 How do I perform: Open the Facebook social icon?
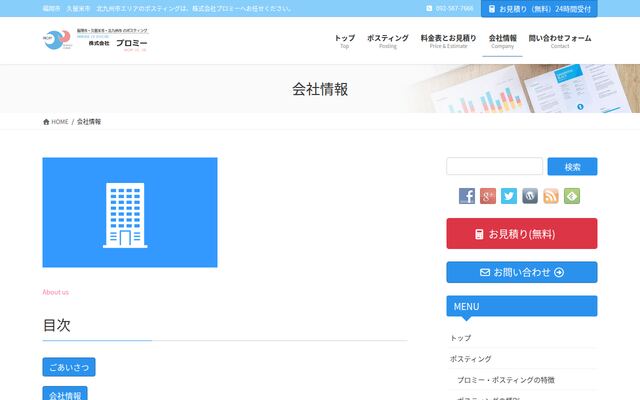click(x=467, y=196)
